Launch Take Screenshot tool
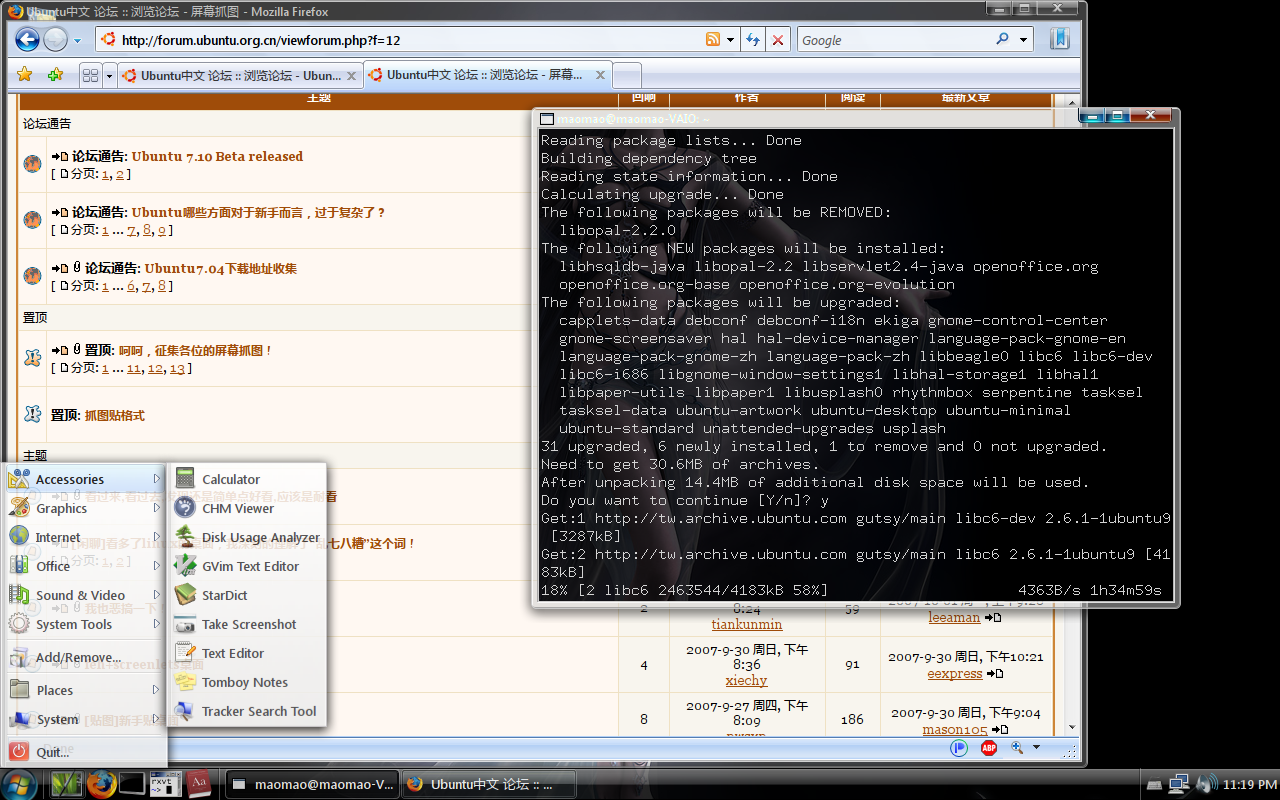The width and height of the screenshot is (1280, 800). (247, 624)
